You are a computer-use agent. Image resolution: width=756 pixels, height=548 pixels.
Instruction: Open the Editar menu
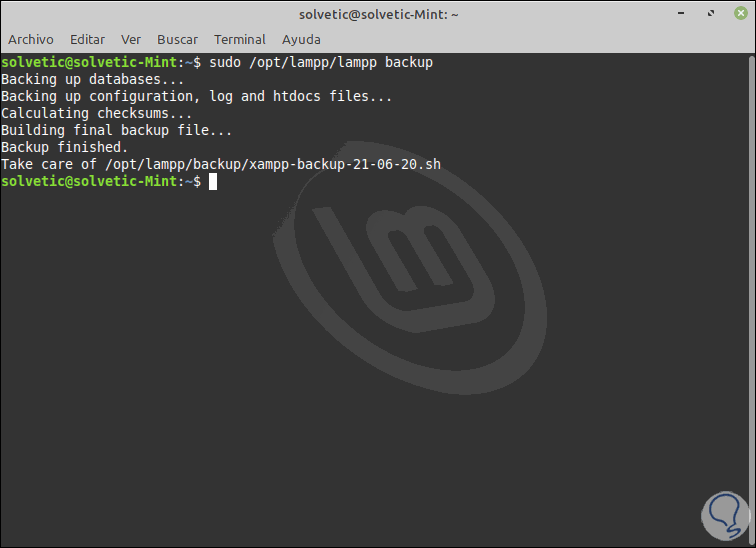(x=87, y=40)
